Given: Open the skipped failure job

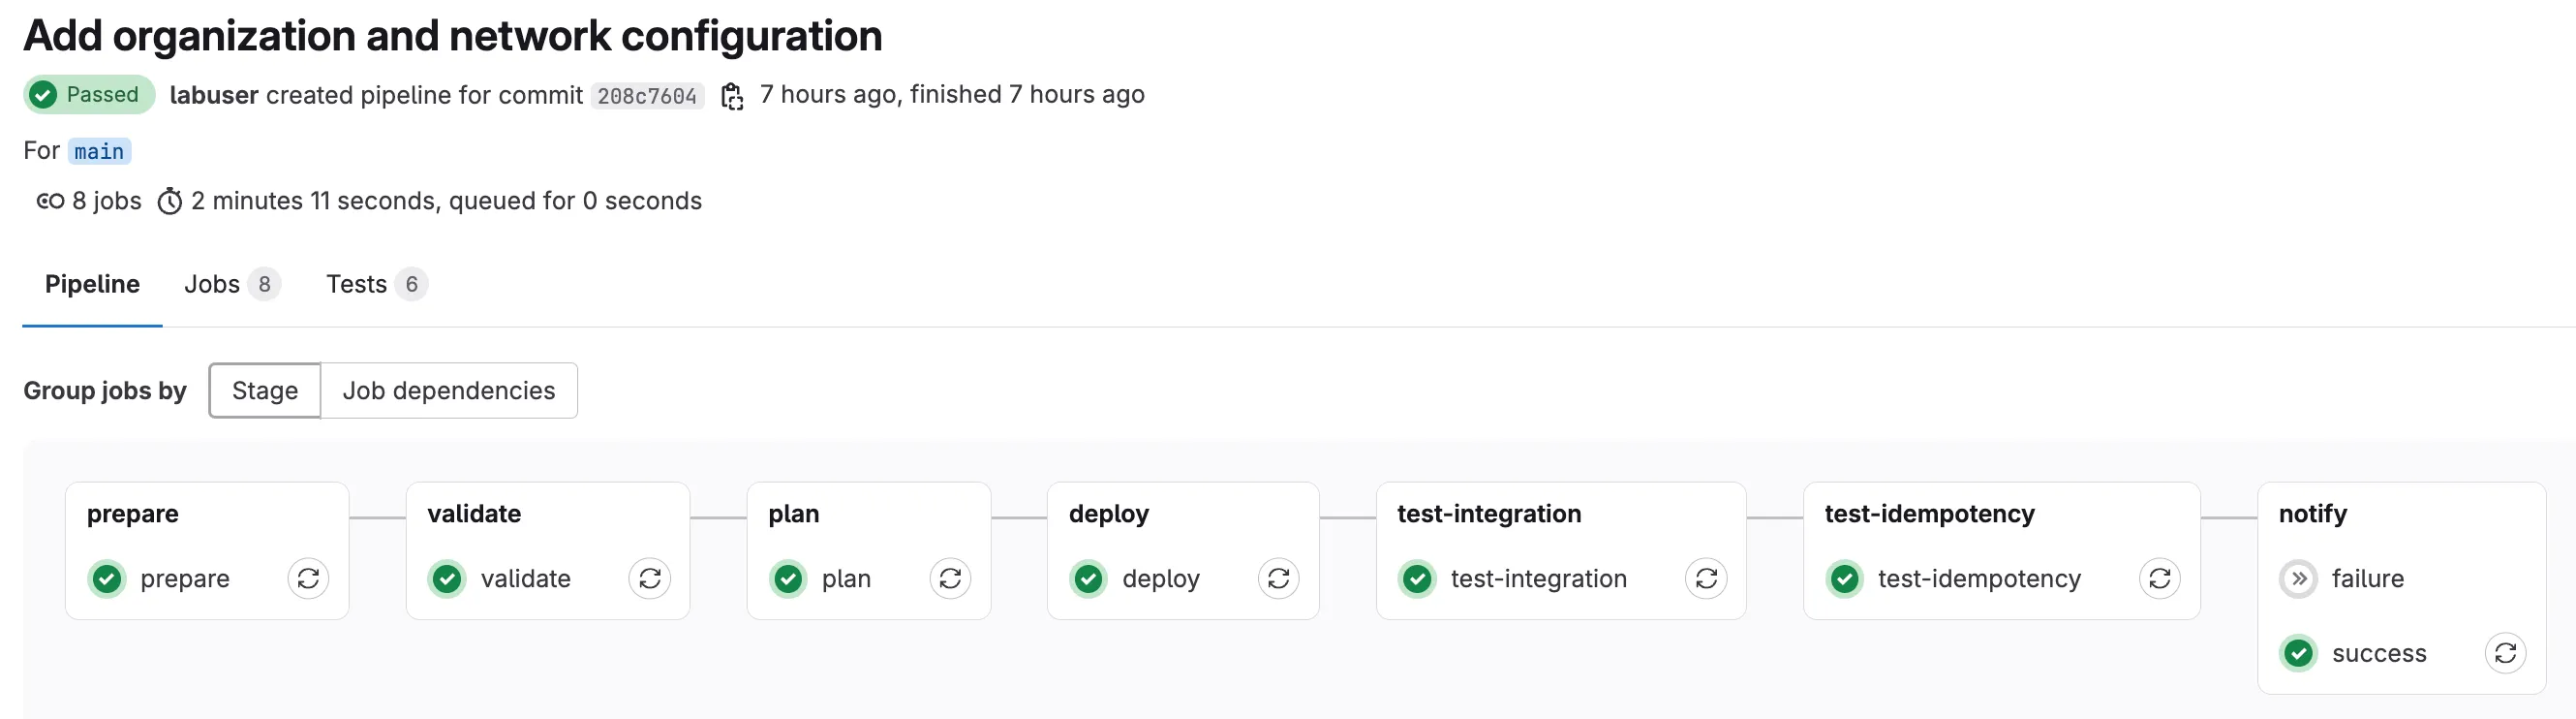Looking at the screenshot, I should coord(2367,578).
